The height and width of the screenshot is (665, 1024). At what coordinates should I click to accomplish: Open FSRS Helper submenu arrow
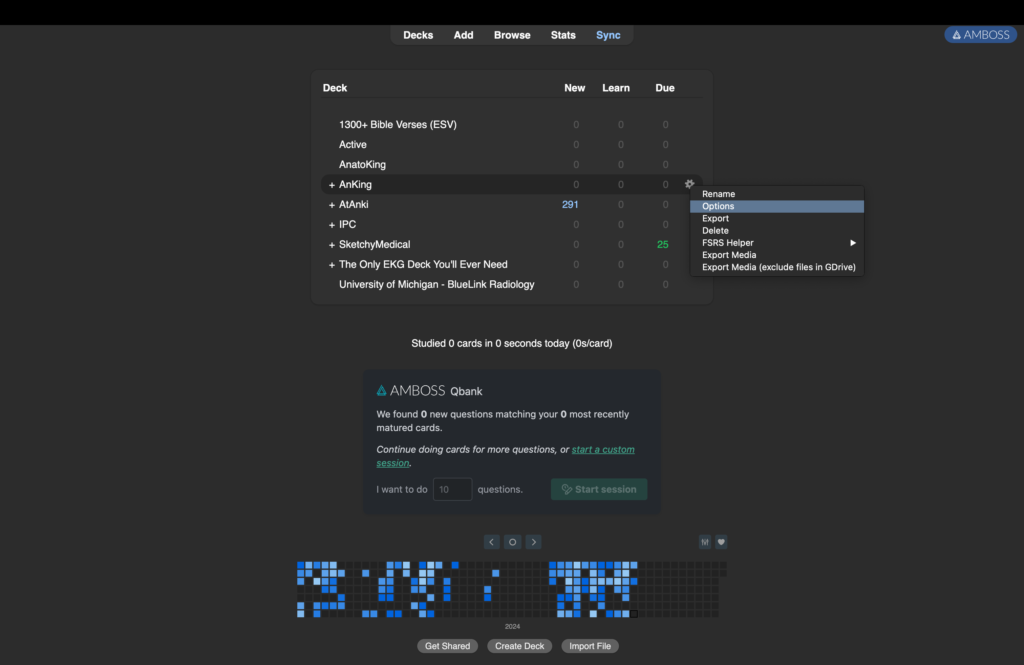coord(853,243)
